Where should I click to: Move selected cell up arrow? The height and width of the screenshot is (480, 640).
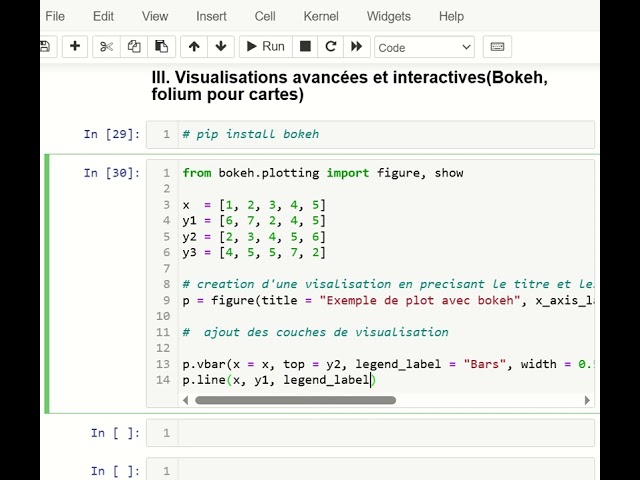click(194, 47)
